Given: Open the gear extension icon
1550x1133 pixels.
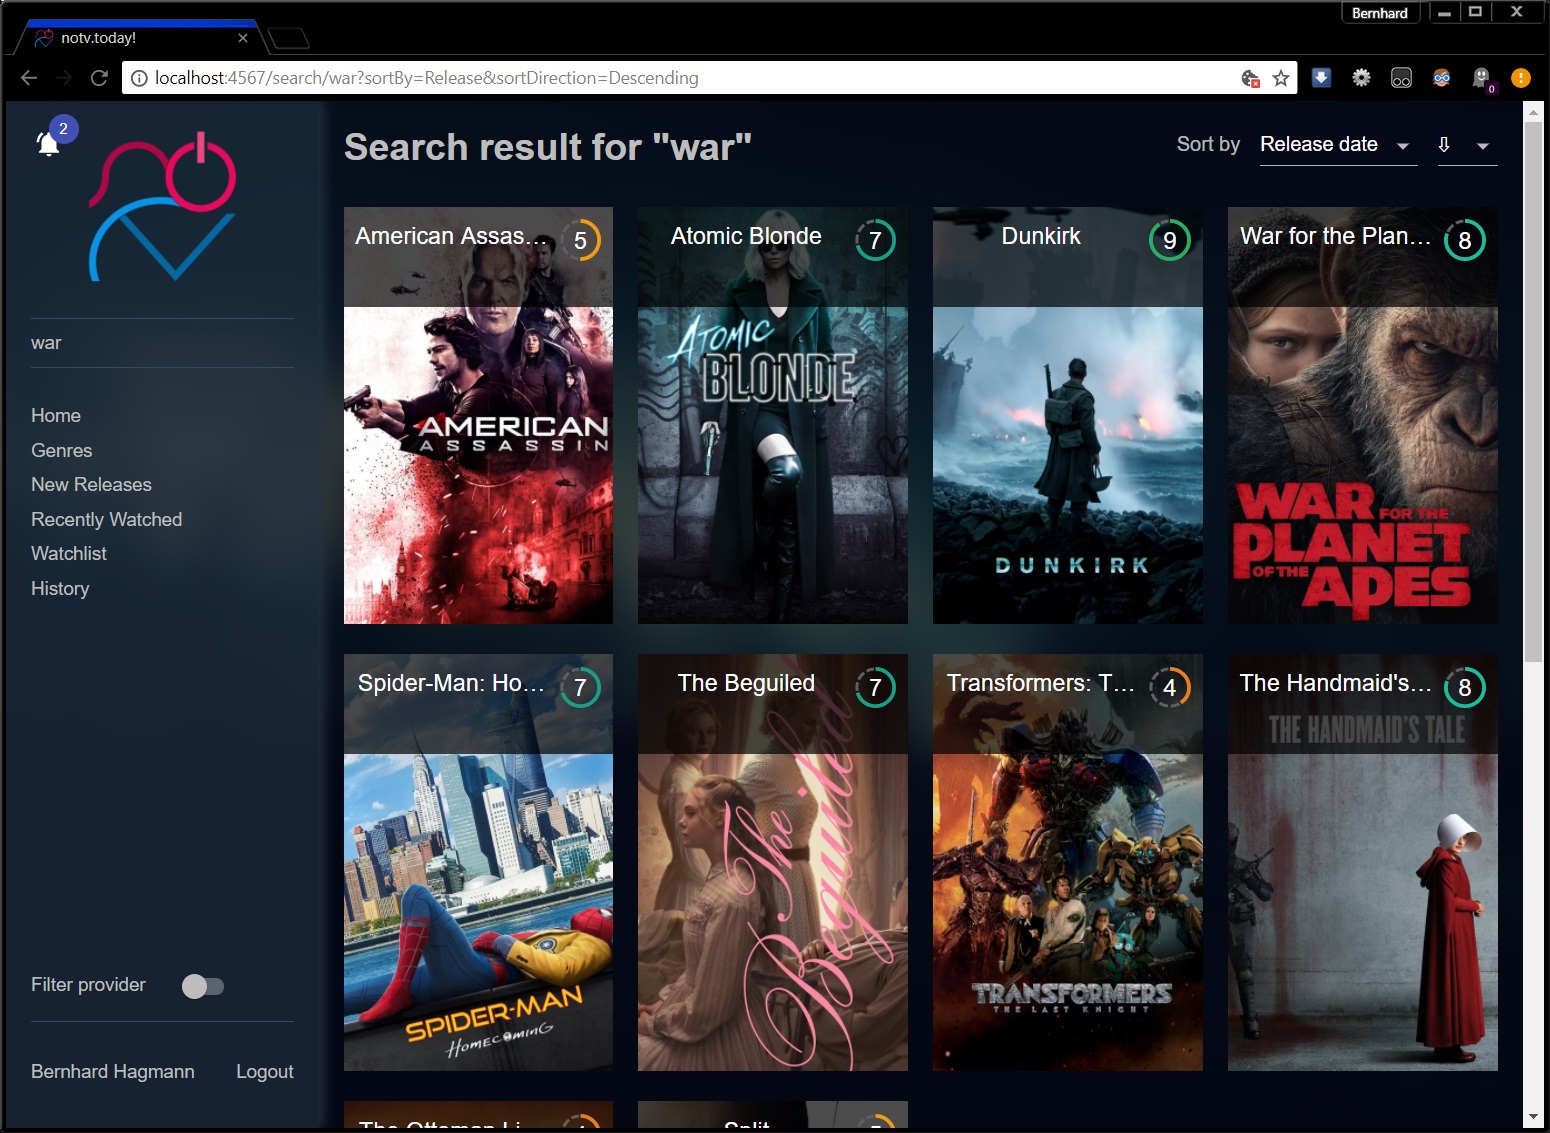Looking at the screenshot, I should pyautogui.click(x=1361, y=78).
